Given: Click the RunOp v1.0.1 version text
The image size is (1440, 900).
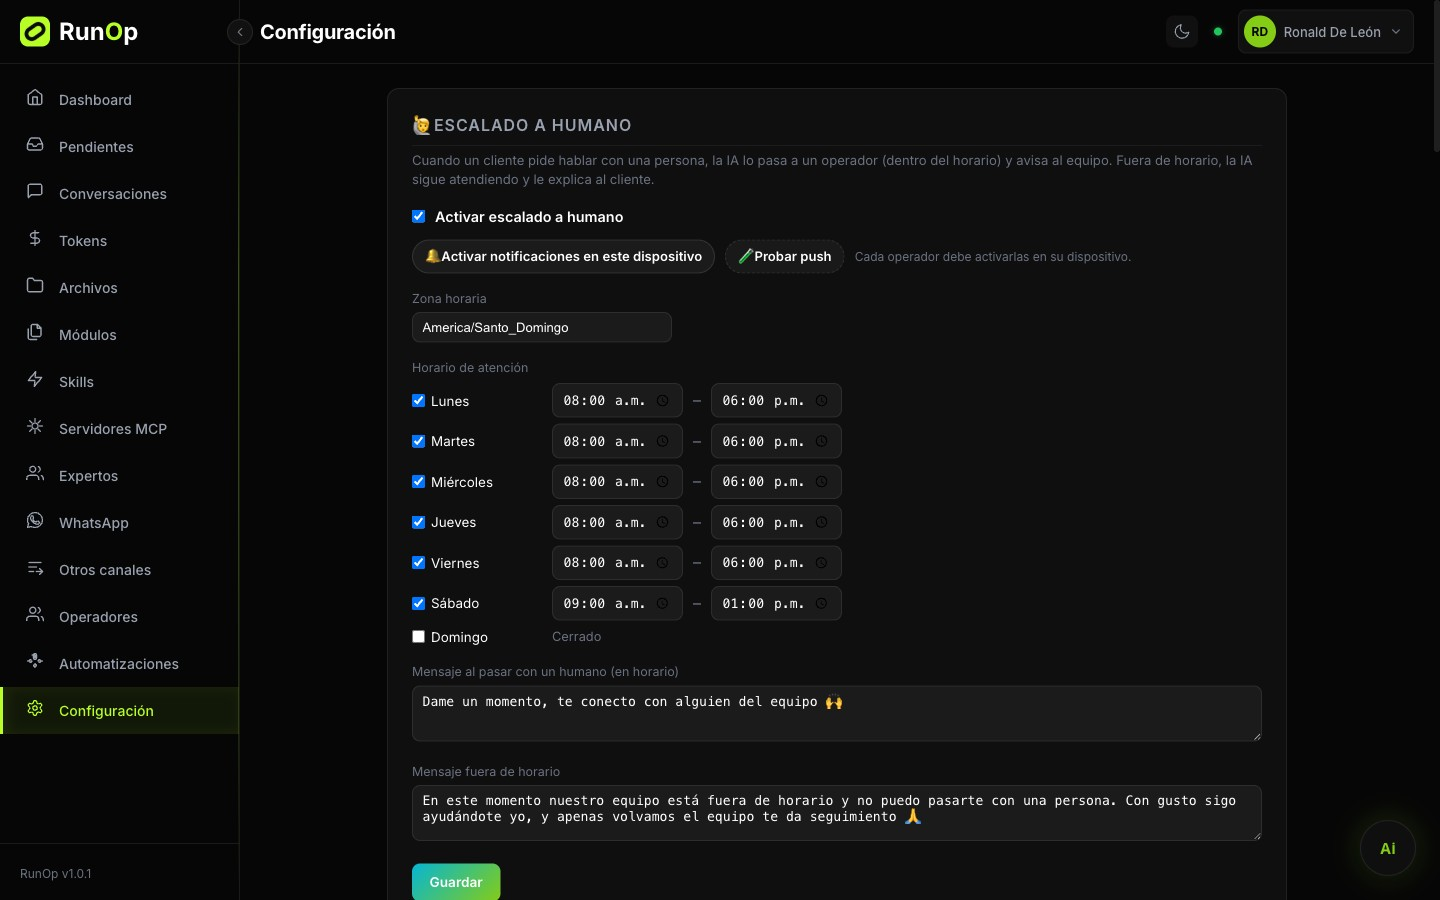Looking at the screenshot, I should point(56,873).
